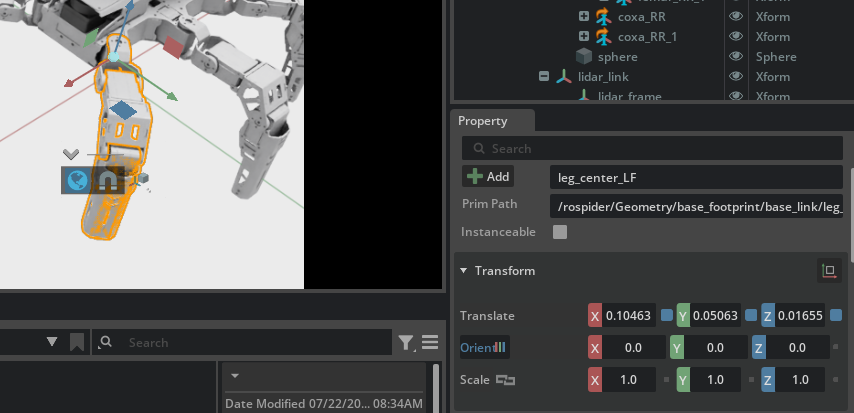Image resolution: width=854 pixels, height=413 pixels.
Task: Click the Translate X red label
Action: pyautogui.click(x=595, y=316)
